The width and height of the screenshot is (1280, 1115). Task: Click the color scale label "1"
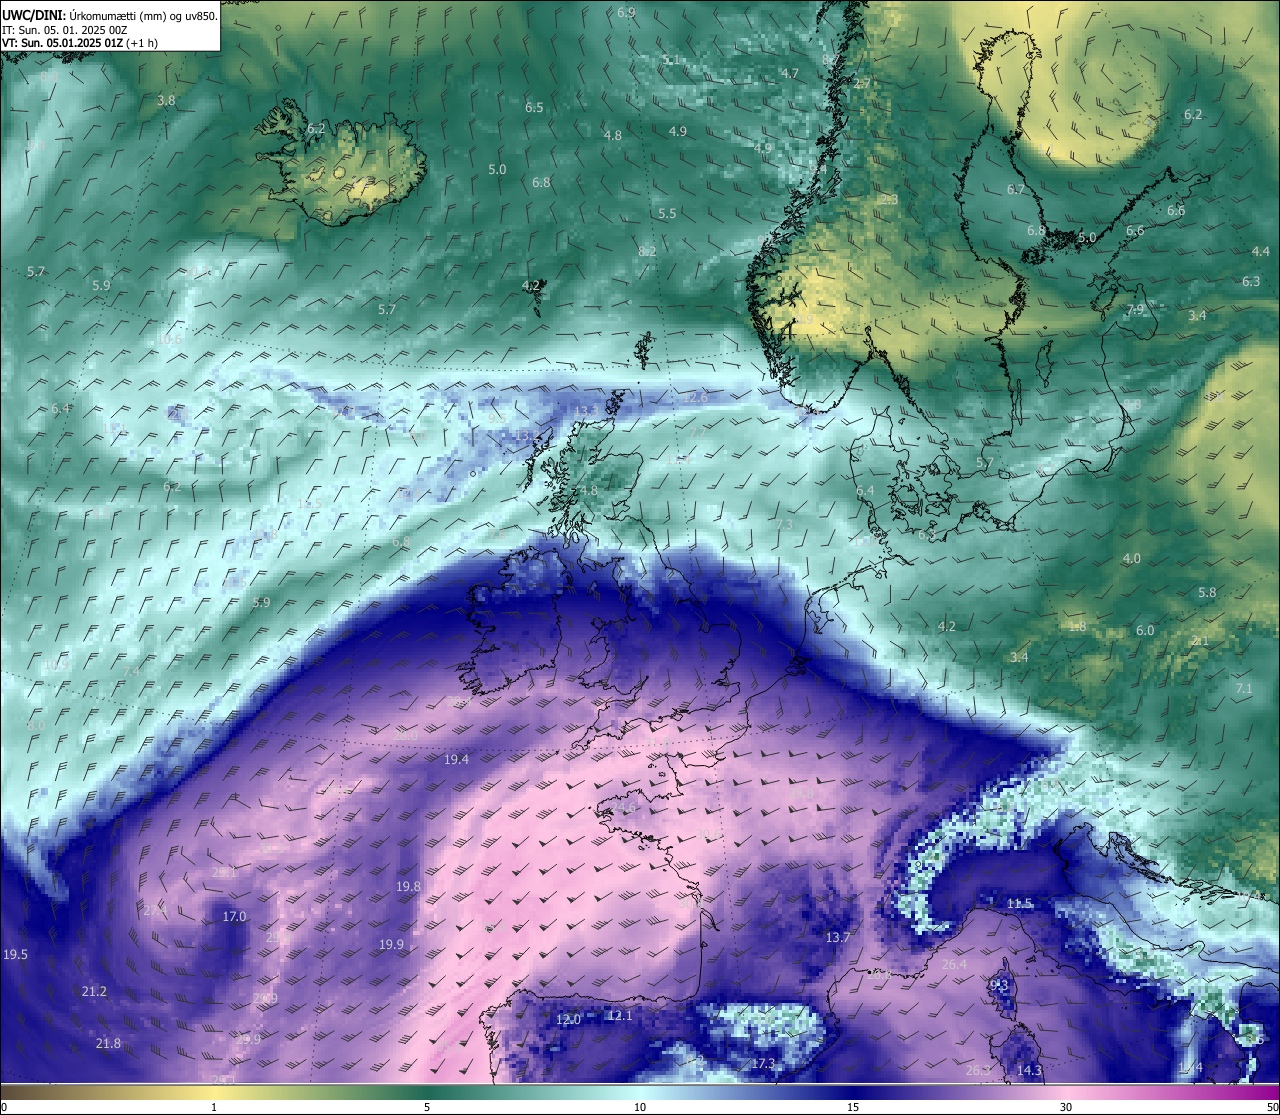pyautogui.click(x=214, y=1107)
